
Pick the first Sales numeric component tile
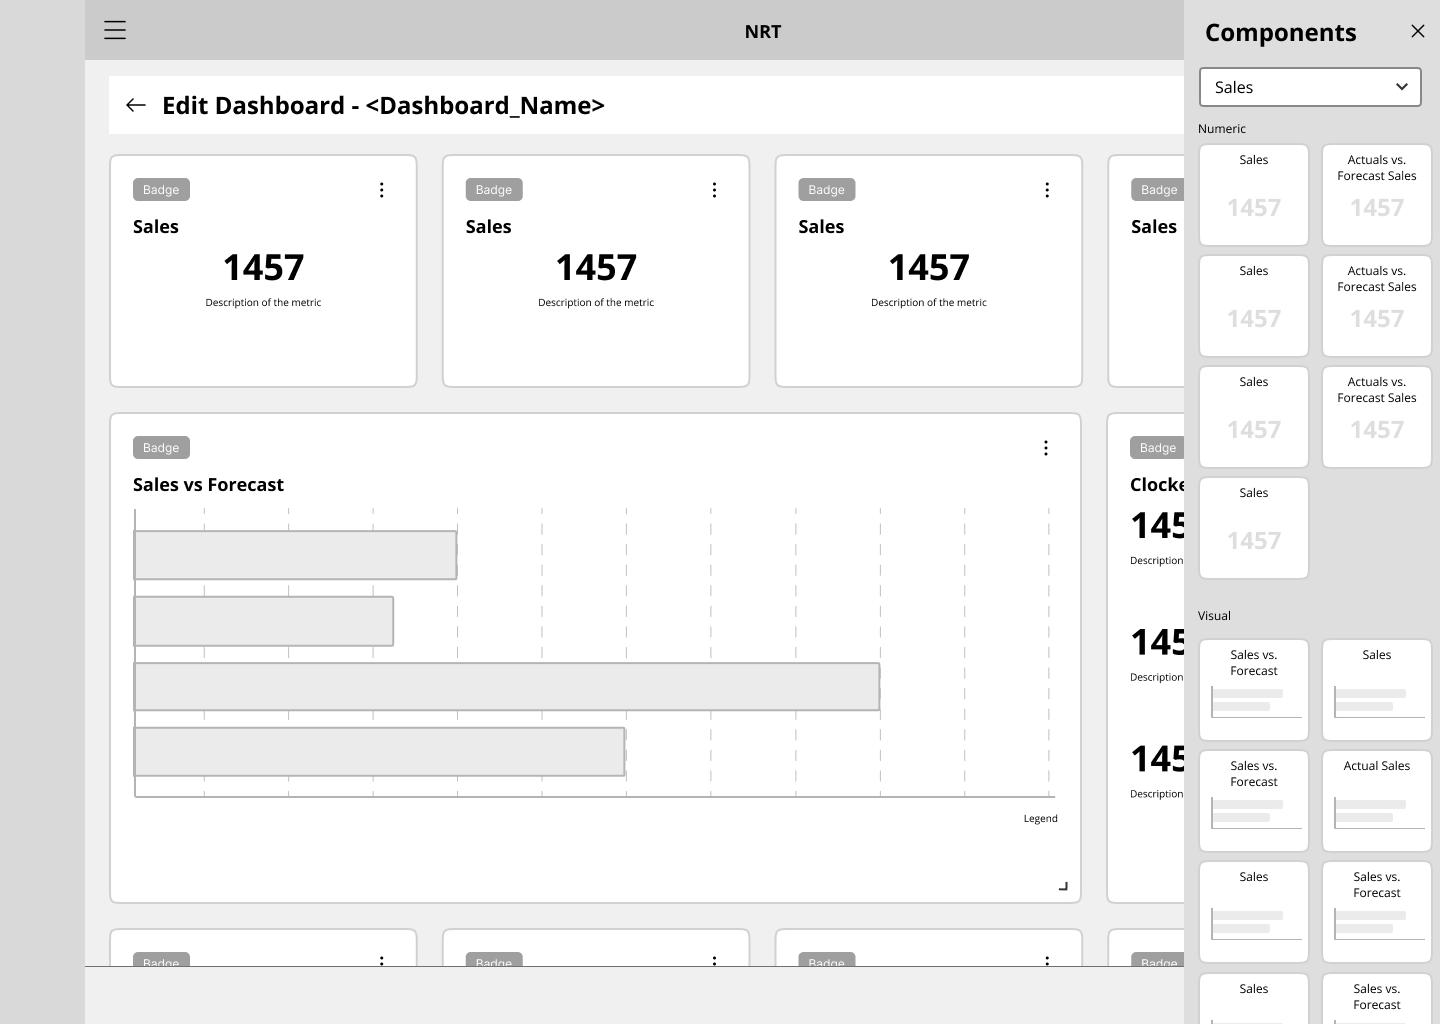click(1253, 195)
